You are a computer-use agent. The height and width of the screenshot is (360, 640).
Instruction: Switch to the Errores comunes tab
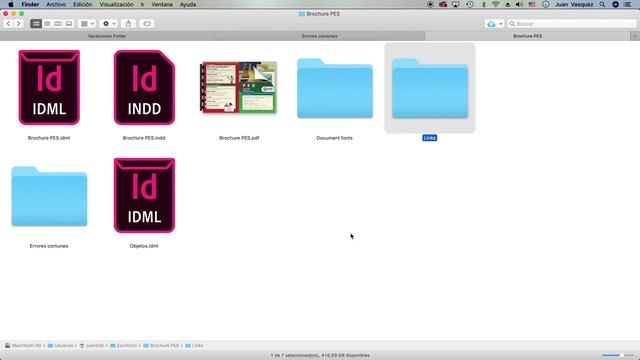coord(320,36)
